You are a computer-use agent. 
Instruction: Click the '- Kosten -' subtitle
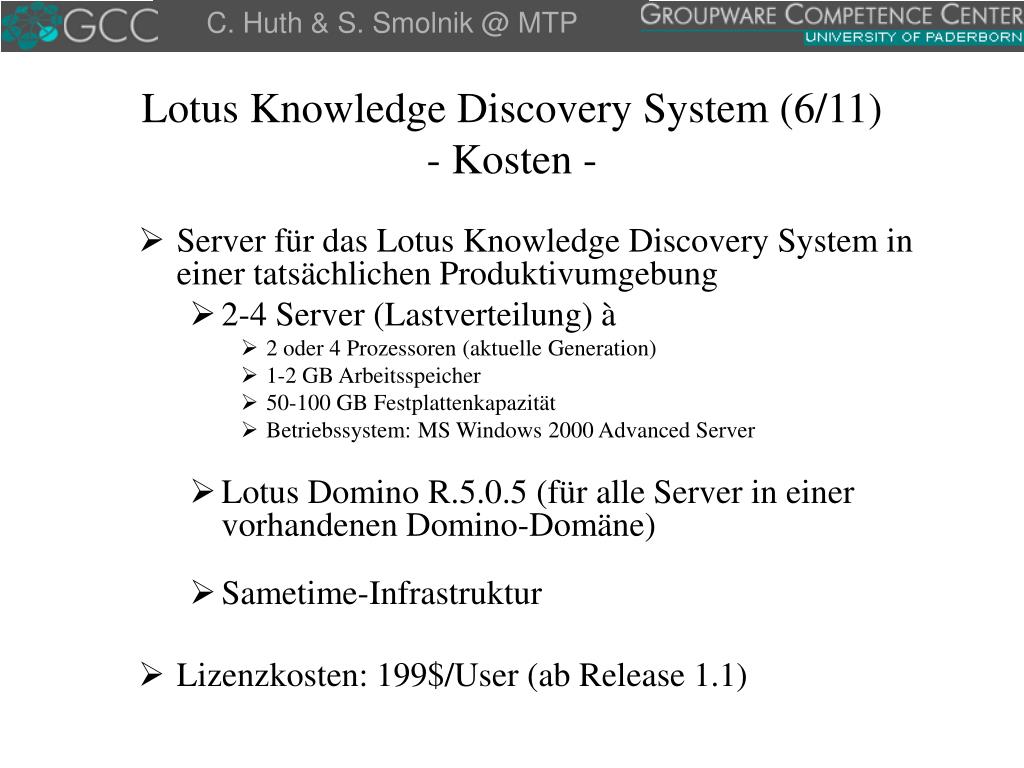[511, 160]
